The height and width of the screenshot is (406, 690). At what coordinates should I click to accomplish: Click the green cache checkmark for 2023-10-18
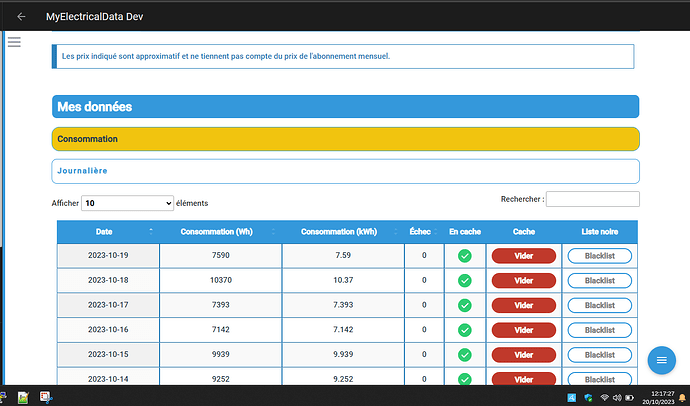(465, 281)
